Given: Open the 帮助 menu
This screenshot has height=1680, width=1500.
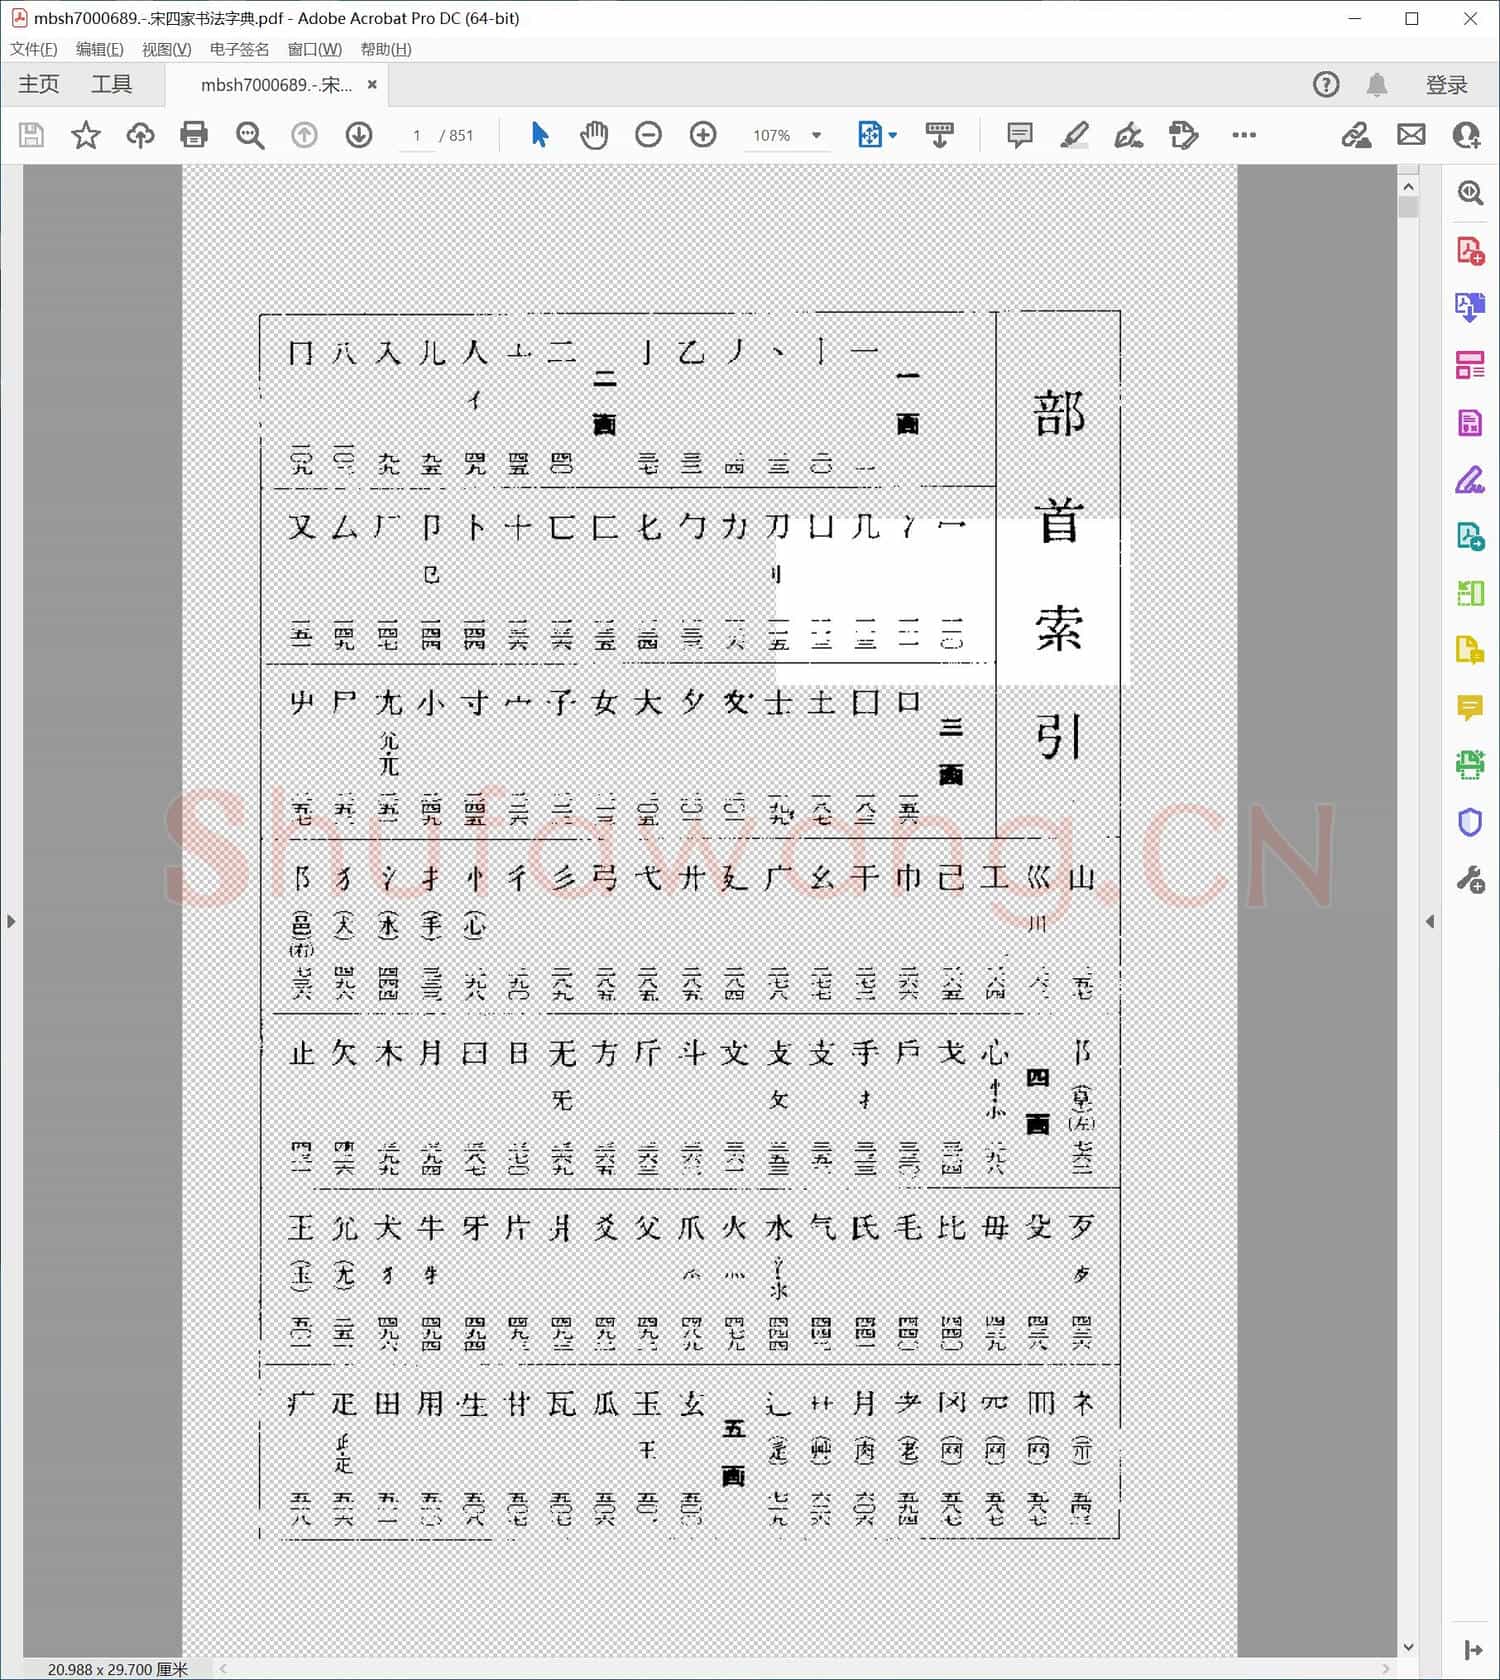Looking at the screenshot, I should (385, 49).
